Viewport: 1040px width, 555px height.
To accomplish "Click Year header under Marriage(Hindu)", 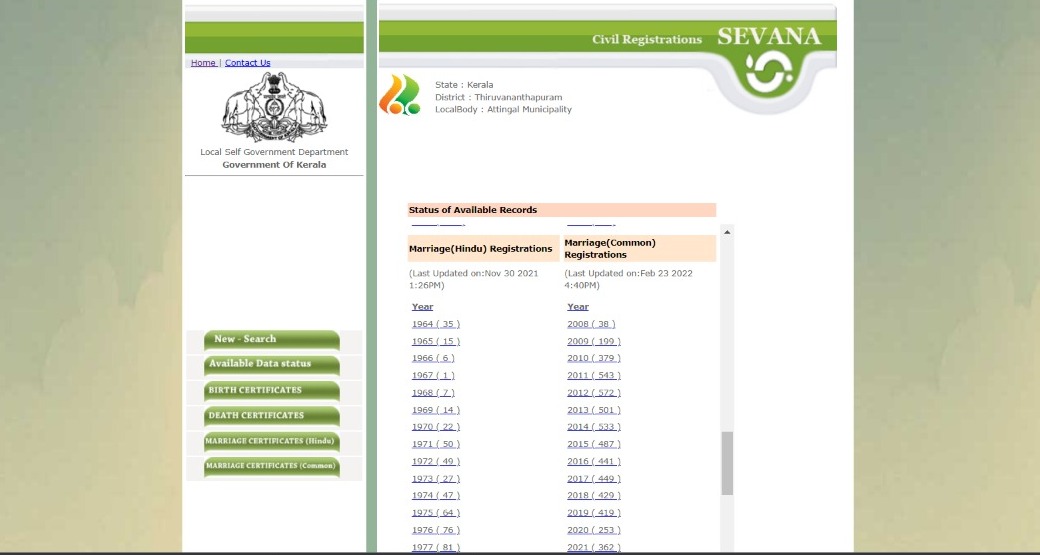I will [422, 306].
